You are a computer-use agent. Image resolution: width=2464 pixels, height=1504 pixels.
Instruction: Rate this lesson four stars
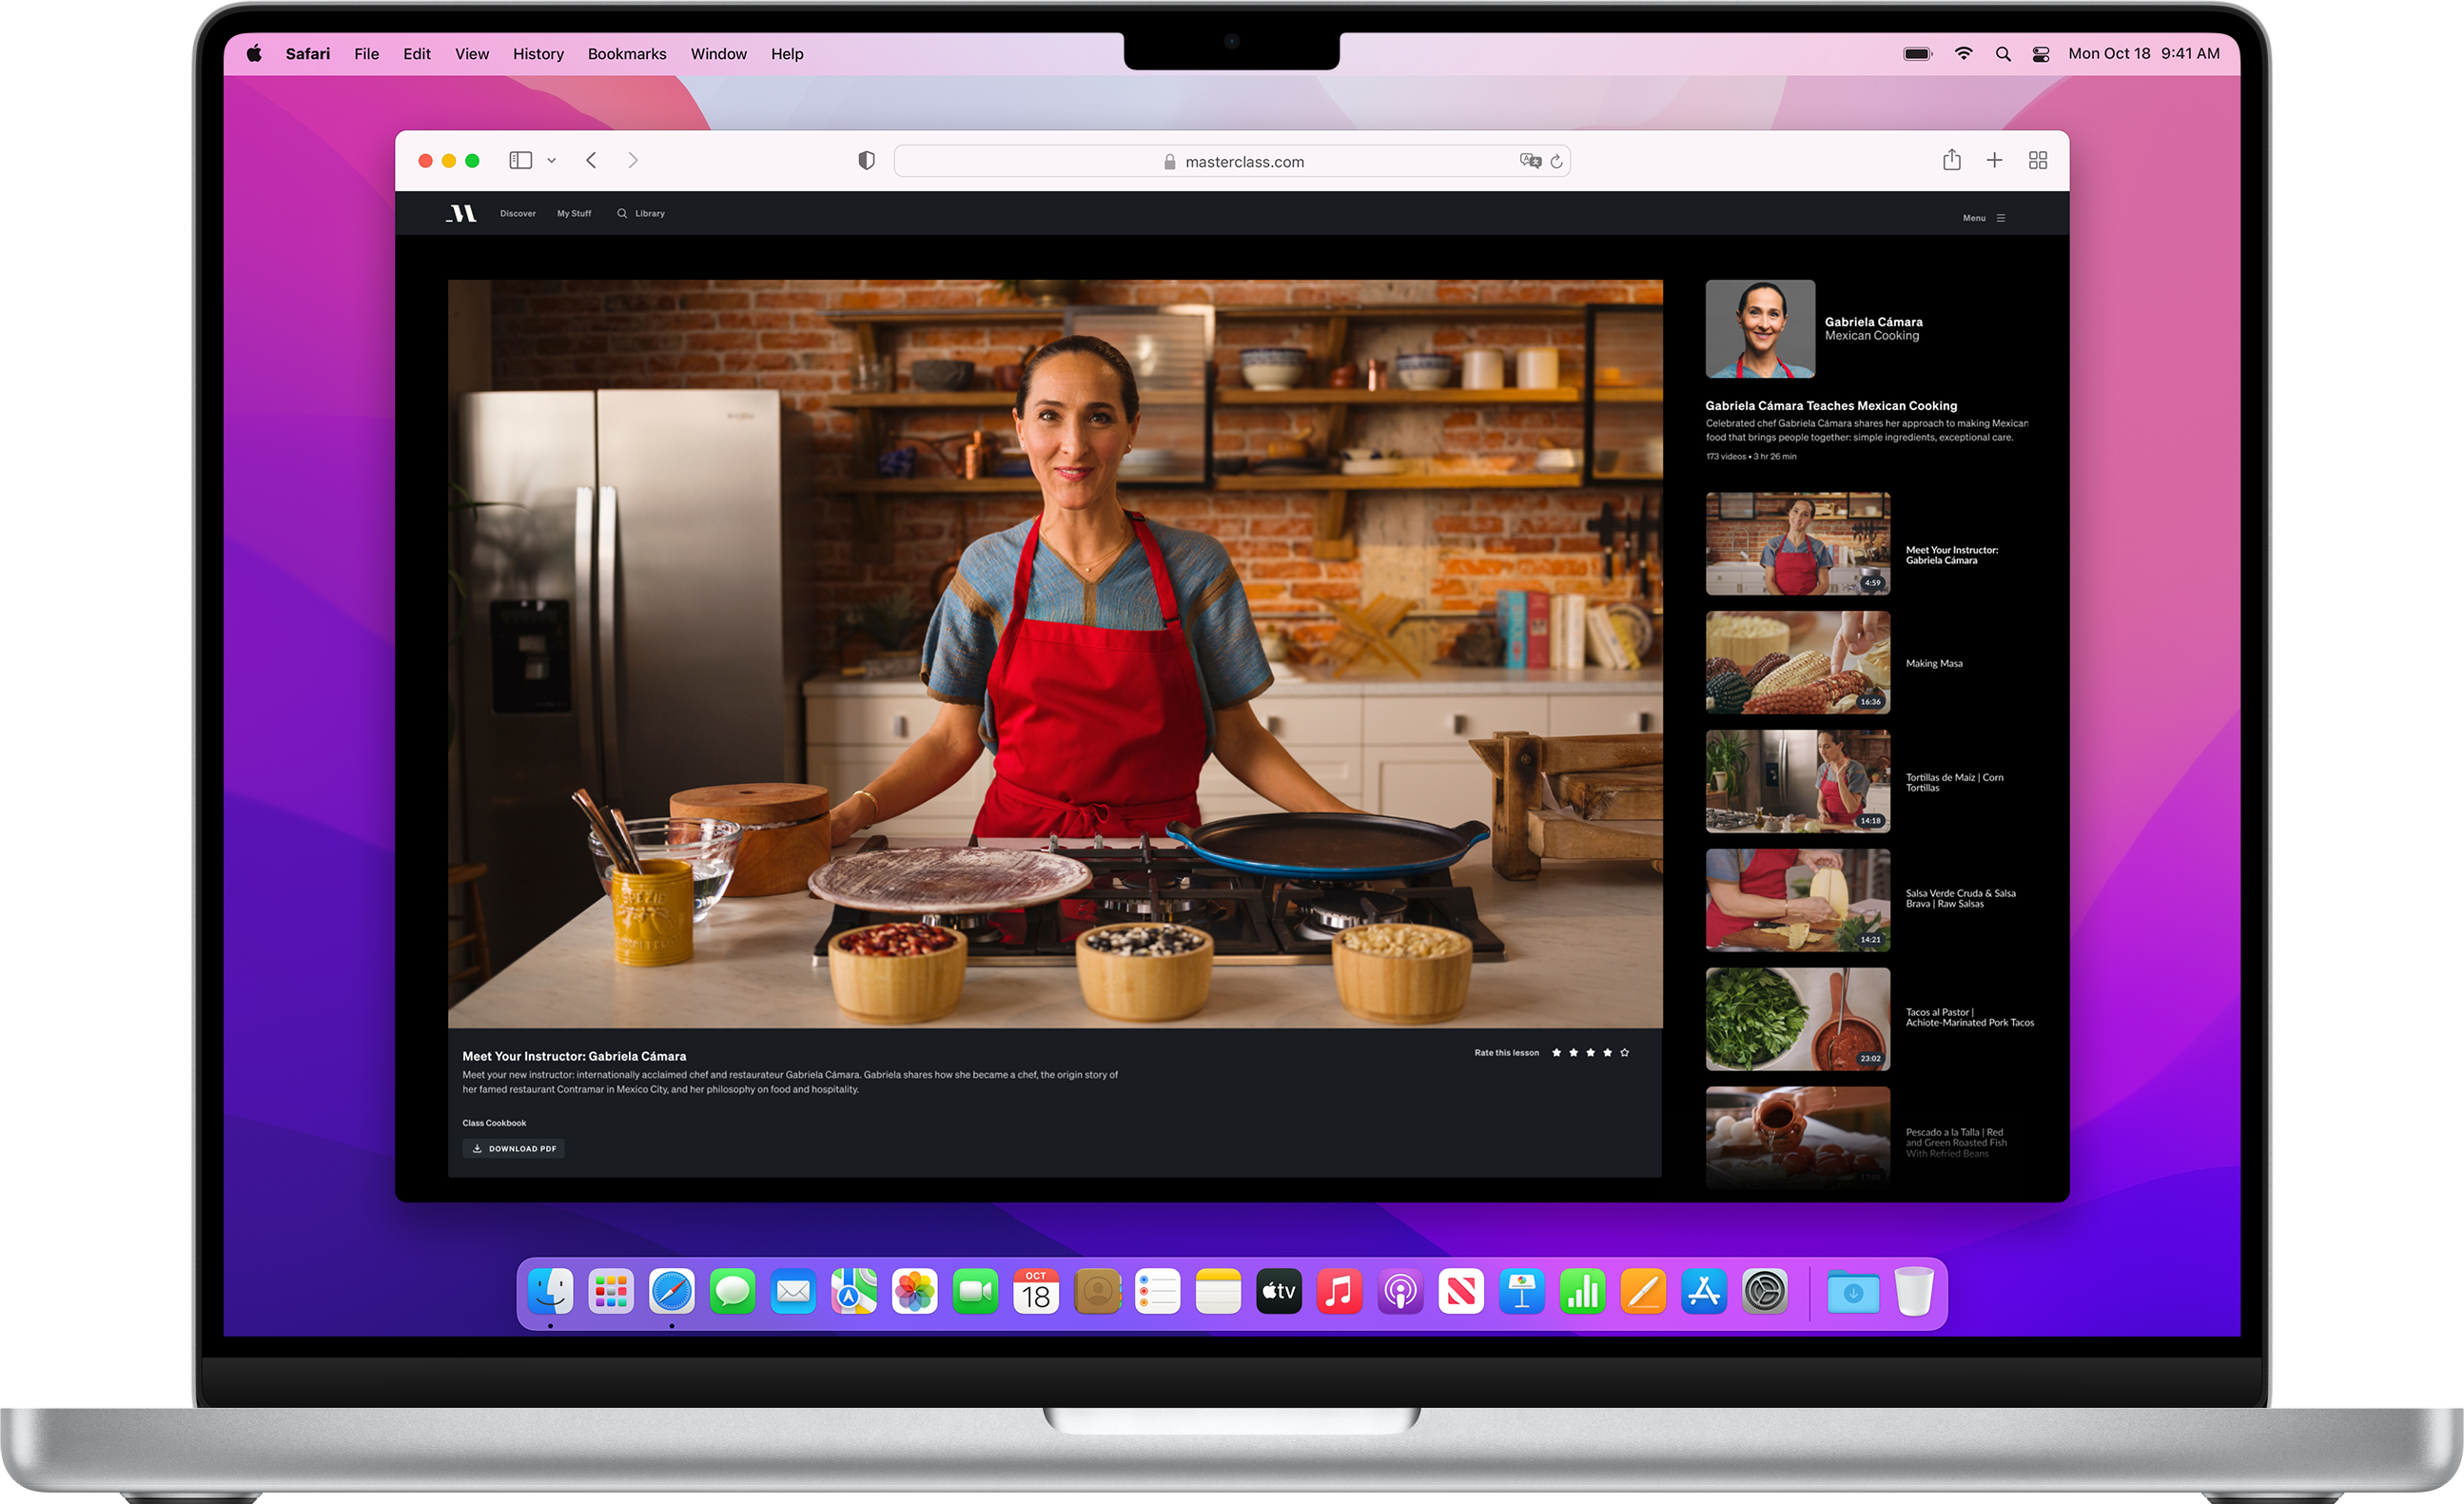[x=1608, y=1053]
